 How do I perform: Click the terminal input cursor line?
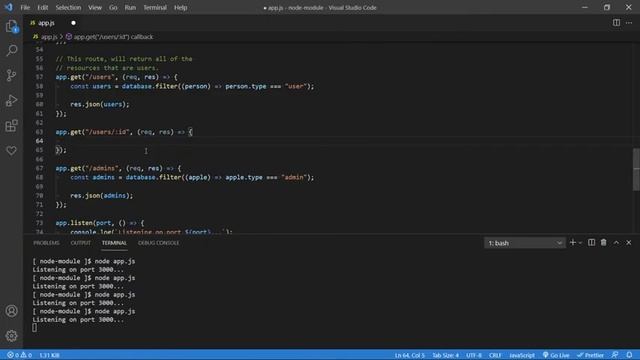tap(35, 327)
